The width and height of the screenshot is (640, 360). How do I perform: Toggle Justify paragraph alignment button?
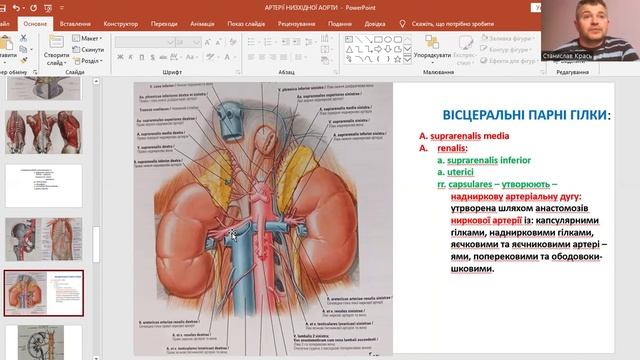(x=283, y=57)
